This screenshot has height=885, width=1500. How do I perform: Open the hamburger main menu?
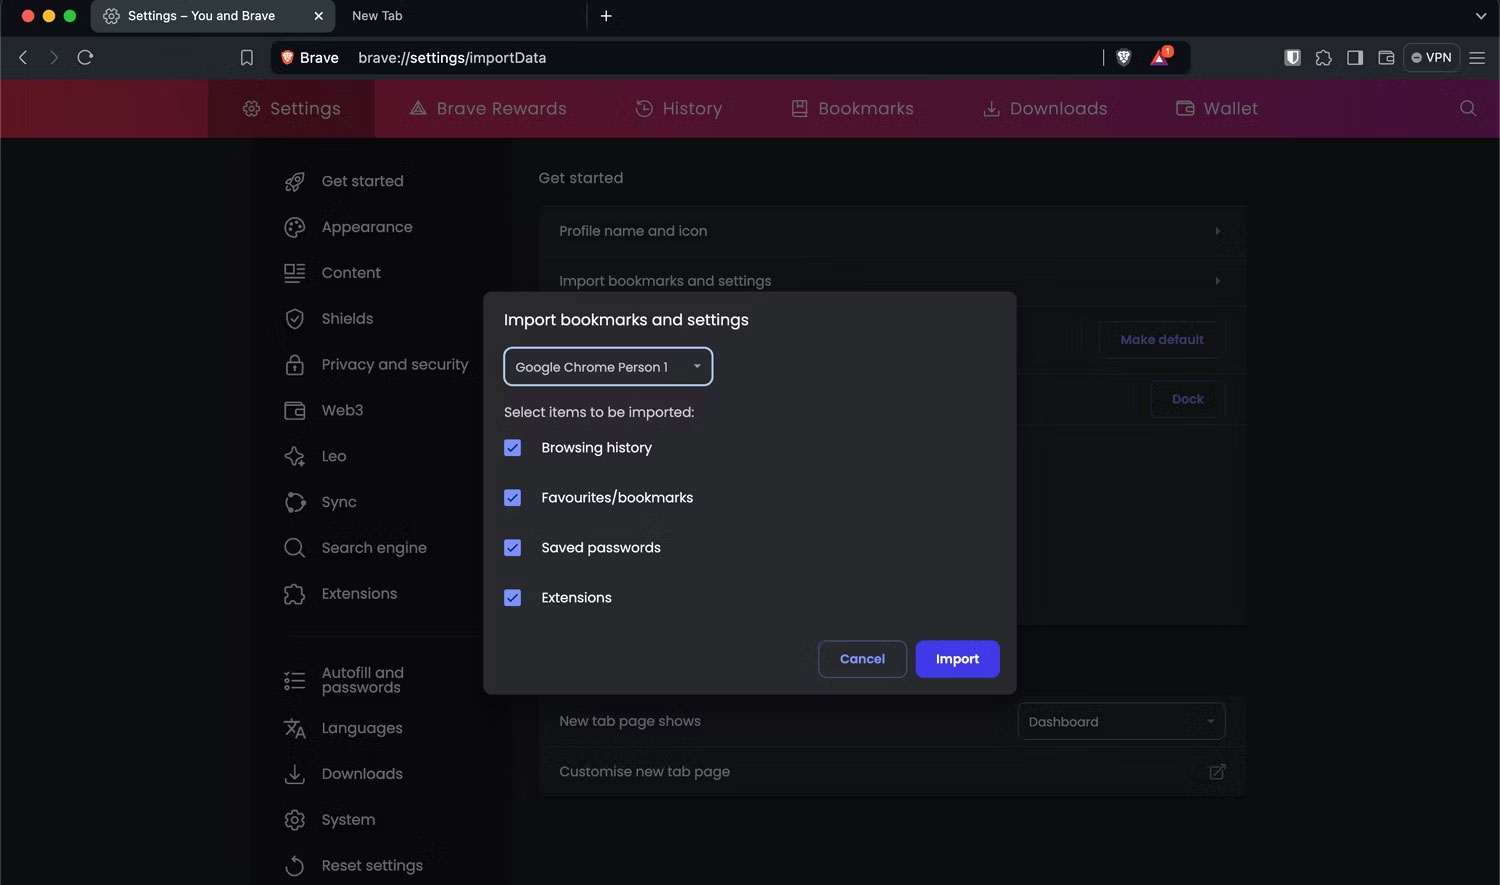(x=1477, y=58)
